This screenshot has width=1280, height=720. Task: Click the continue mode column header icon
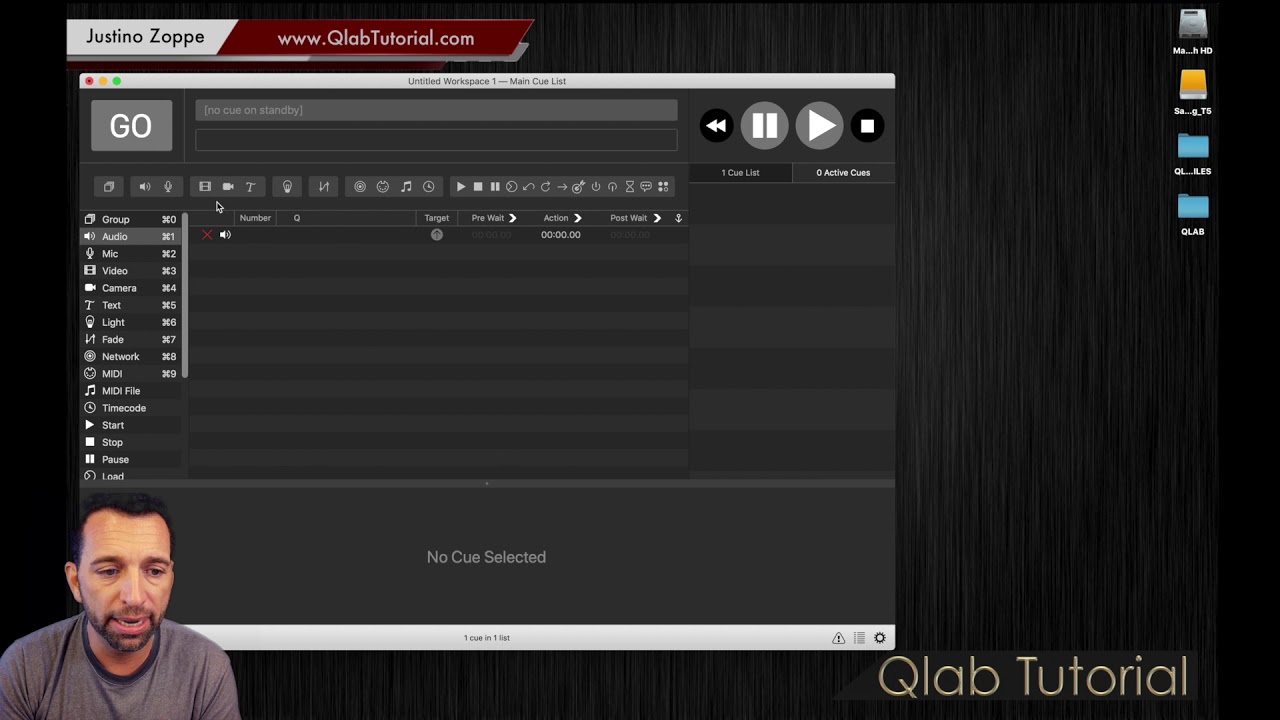pos(678,218)
